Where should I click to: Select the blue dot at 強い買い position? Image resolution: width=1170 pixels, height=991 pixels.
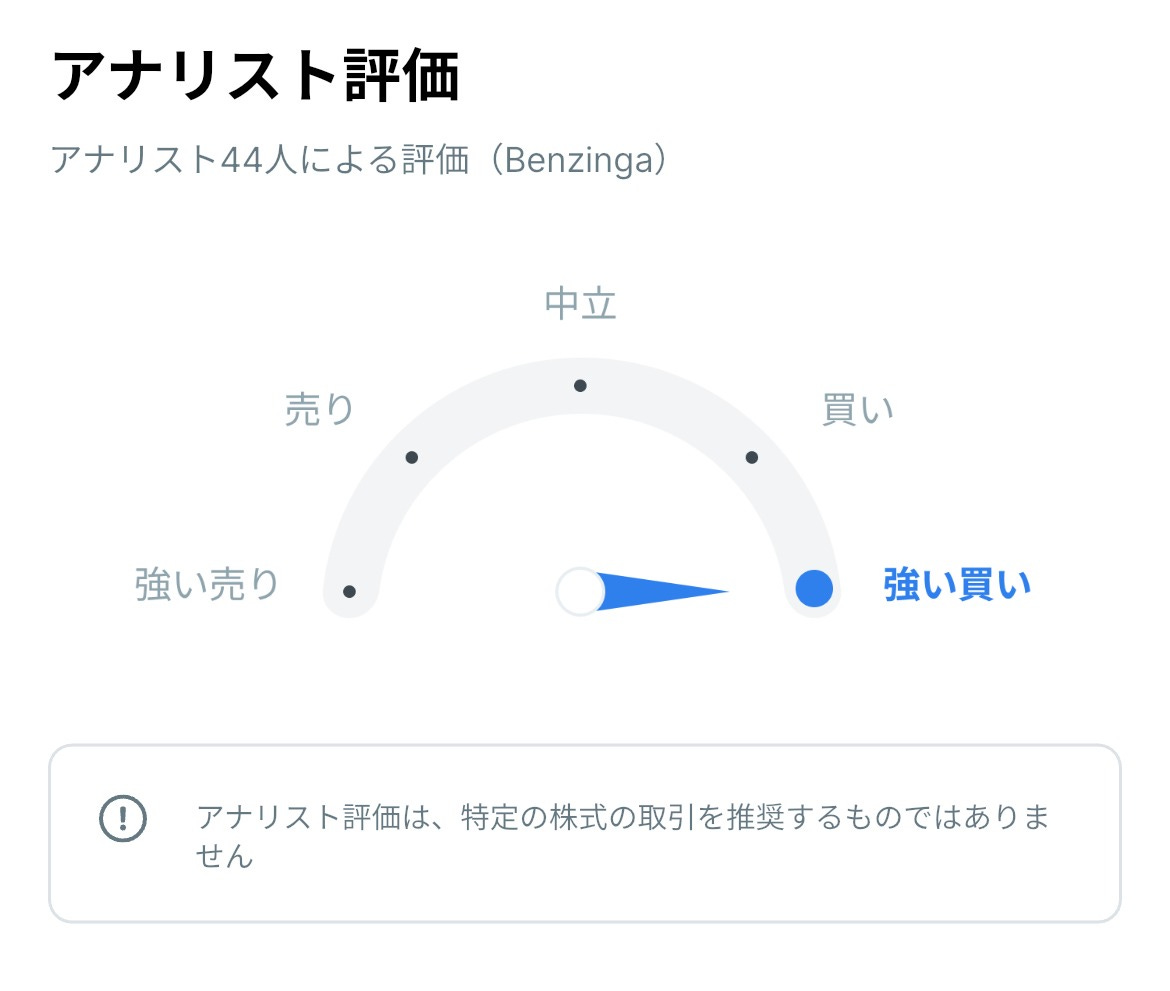[x=812, y=590]
